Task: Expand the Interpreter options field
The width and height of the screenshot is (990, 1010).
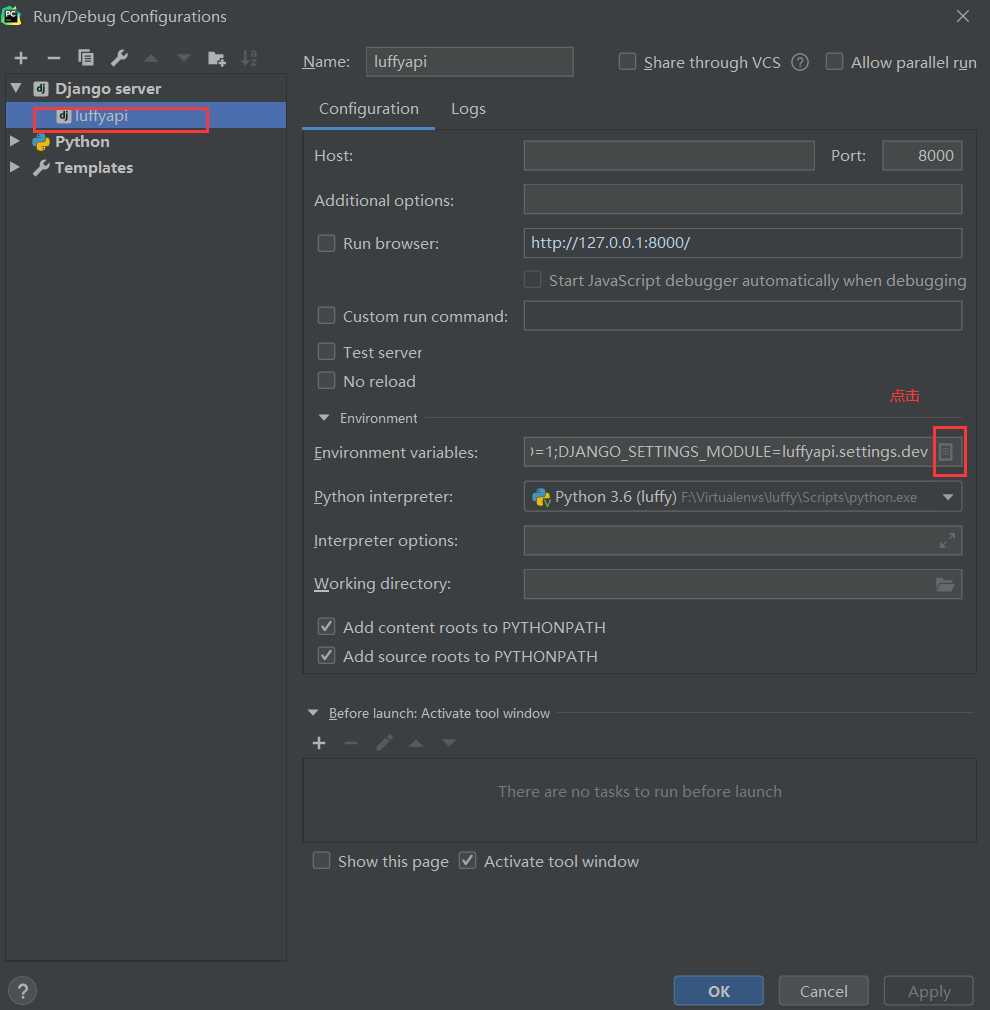Action: pos(947,540)
